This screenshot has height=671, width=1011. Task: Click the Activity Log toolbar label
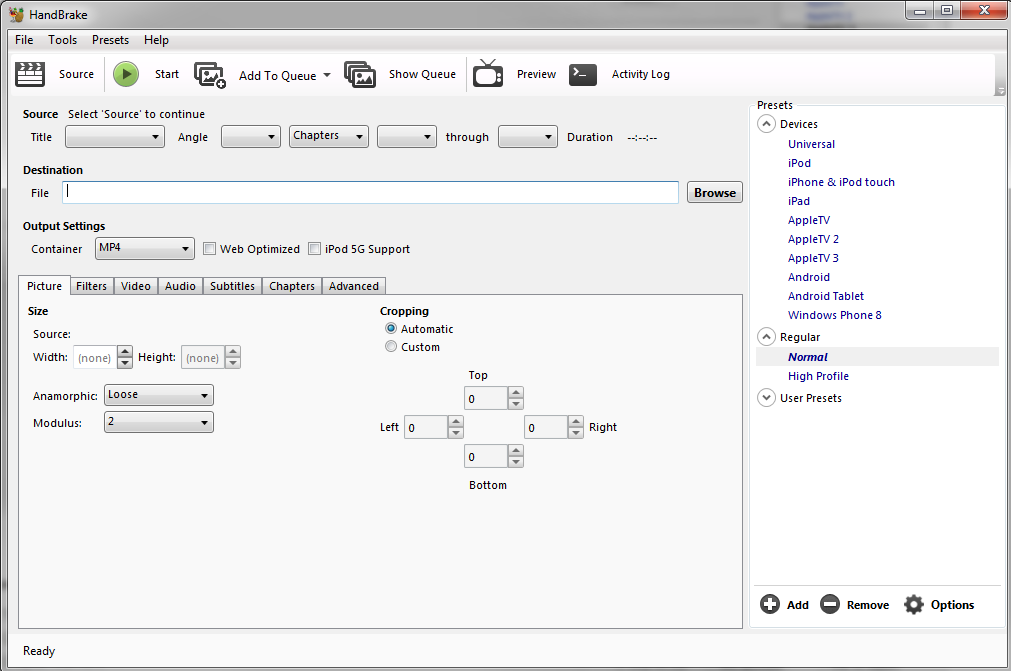(x=641, y=74)
